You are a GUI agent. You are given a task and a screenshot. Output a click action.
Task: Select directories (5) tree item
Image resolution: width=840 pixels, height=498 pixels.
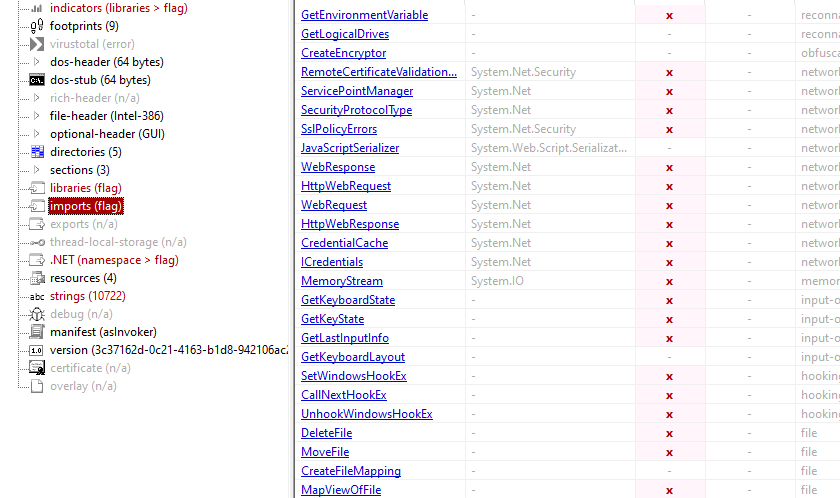point(86,152)
